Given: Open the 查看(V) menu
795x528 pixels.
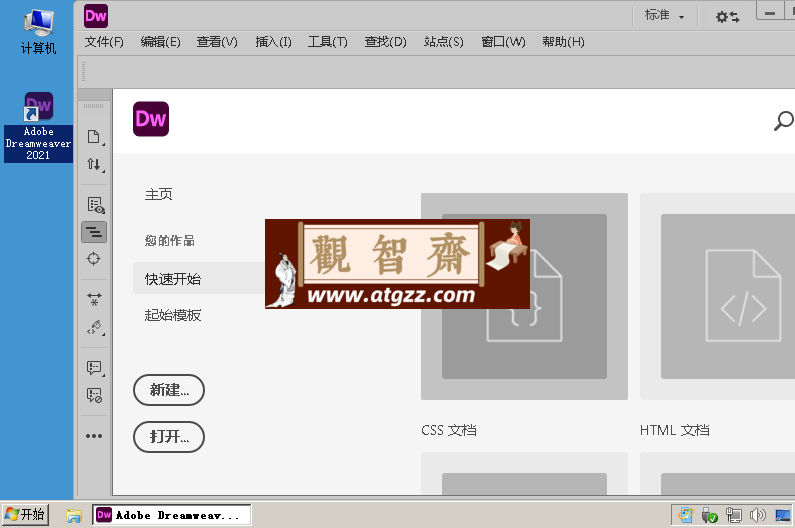Looking at the screenshot, I should click(217, 42).
